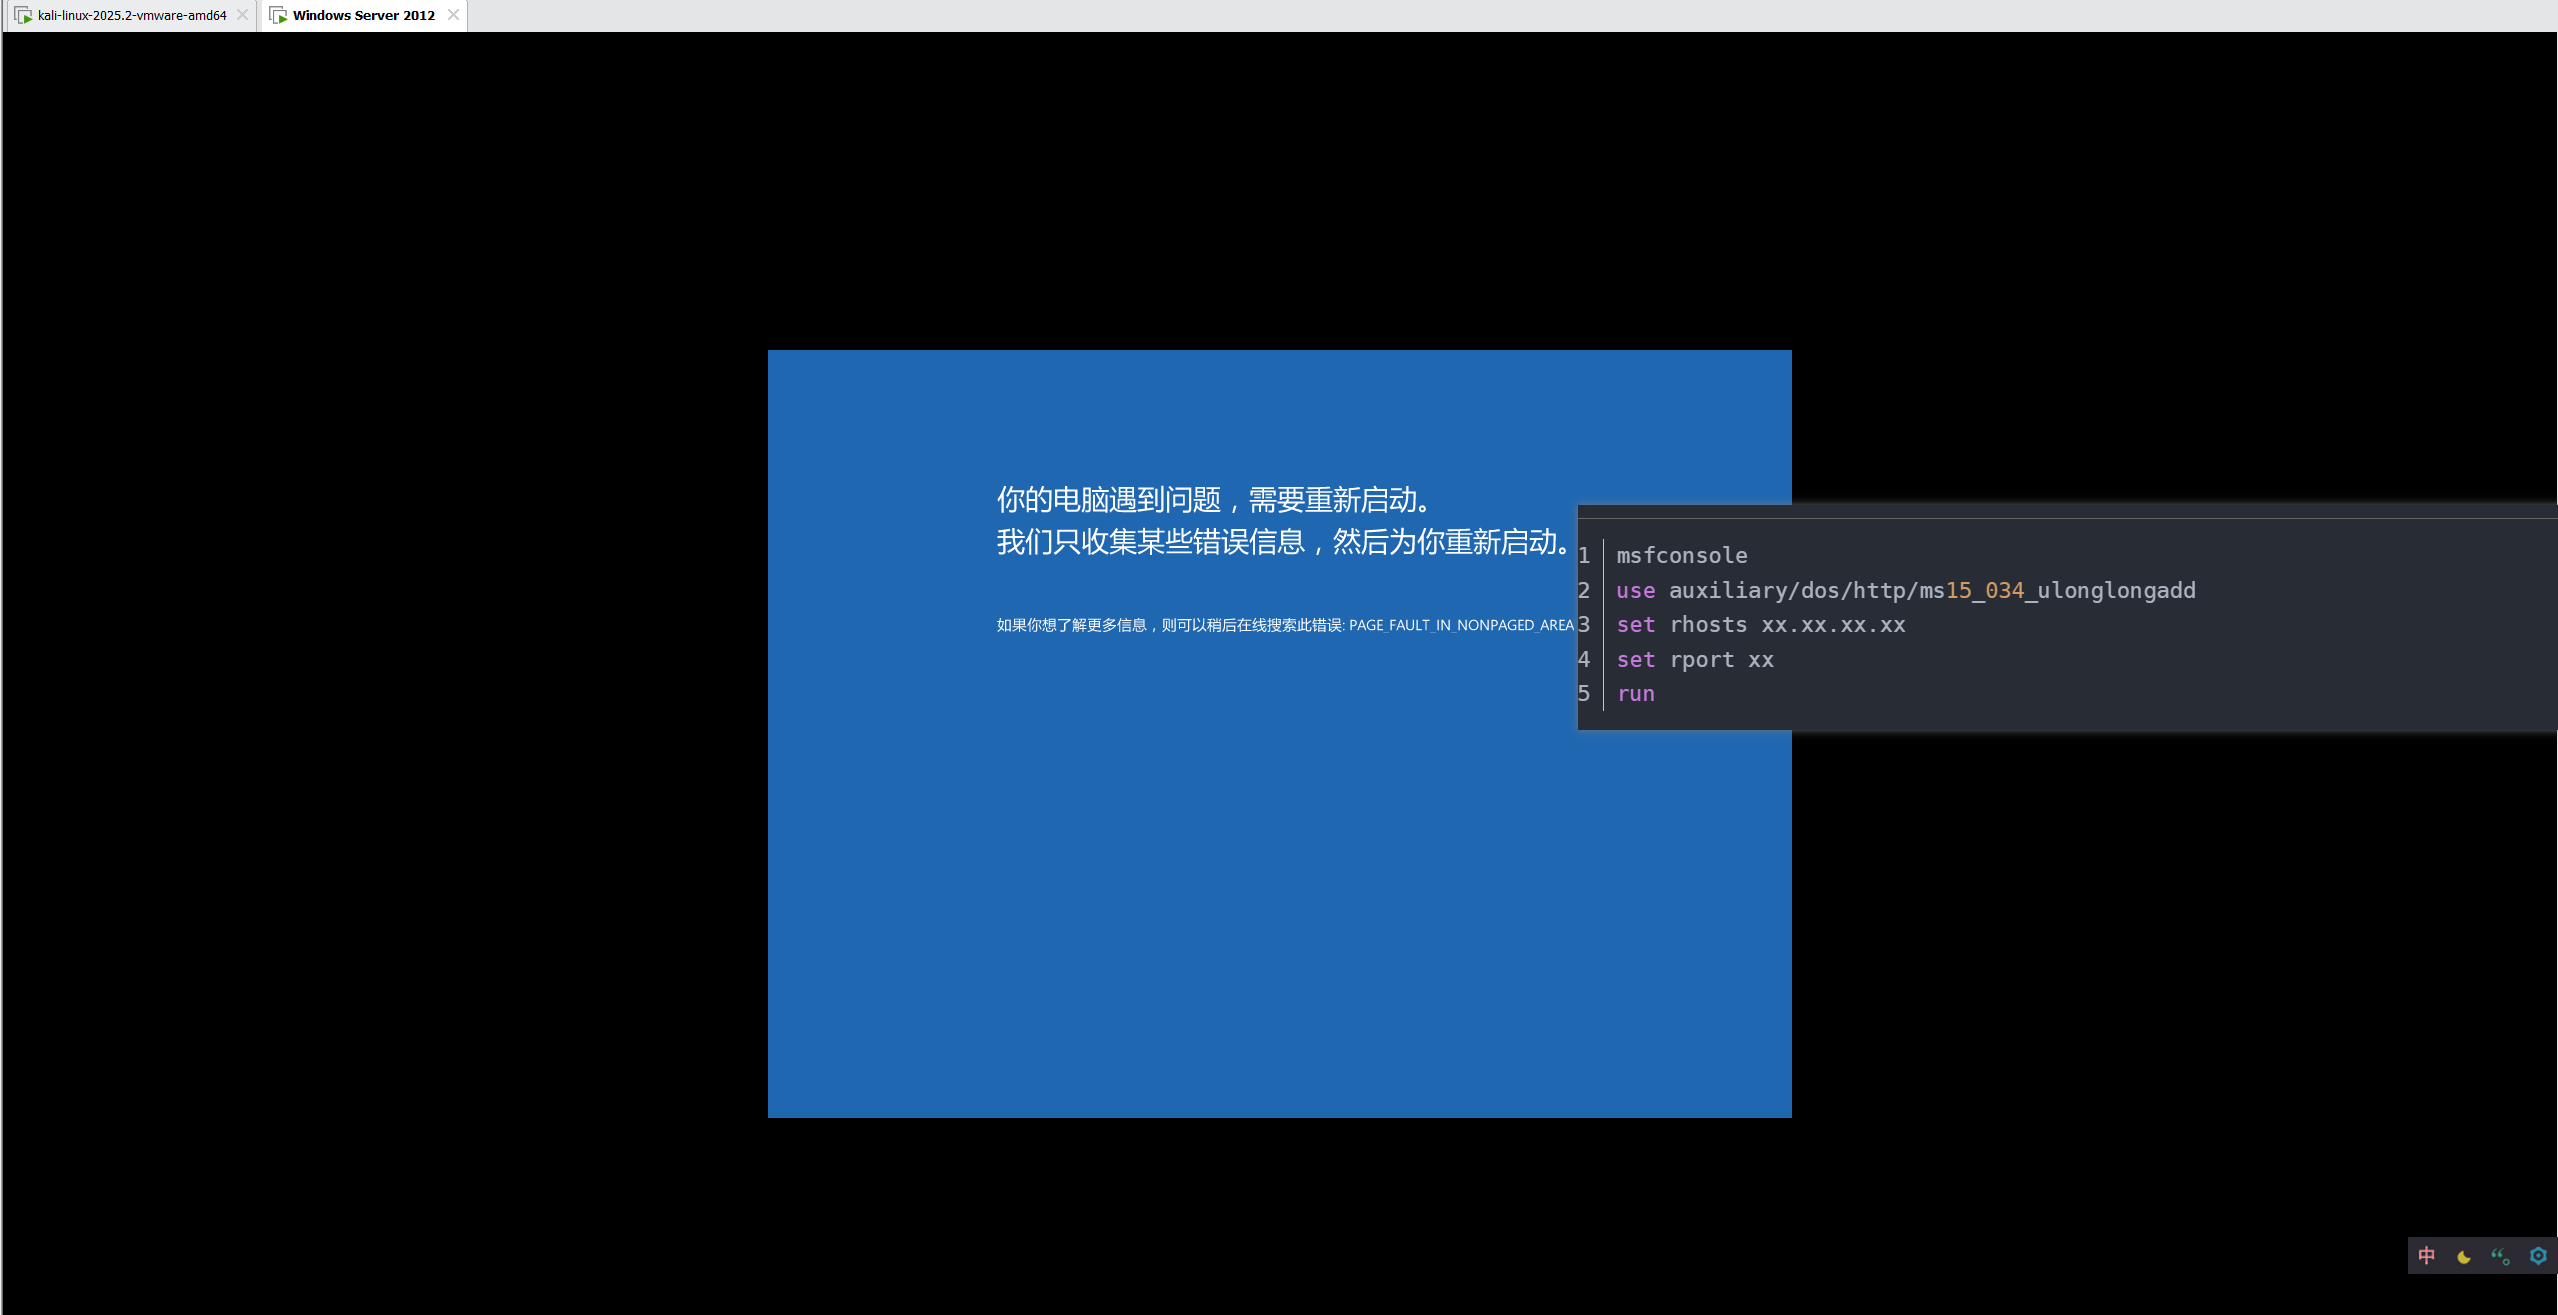Click the 'run' command in the snippet
The width and height of the screenshot is (2558, 1315).
pos(1635,694)
